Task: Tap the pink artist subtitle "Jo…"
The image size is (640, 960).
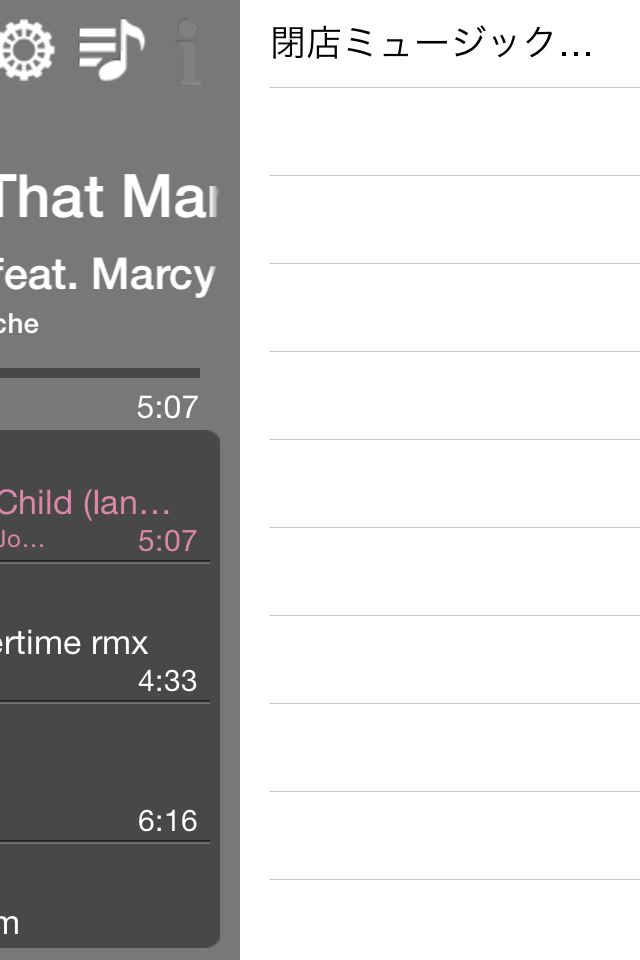Action: pyautogui.click(x=21, y=539)
